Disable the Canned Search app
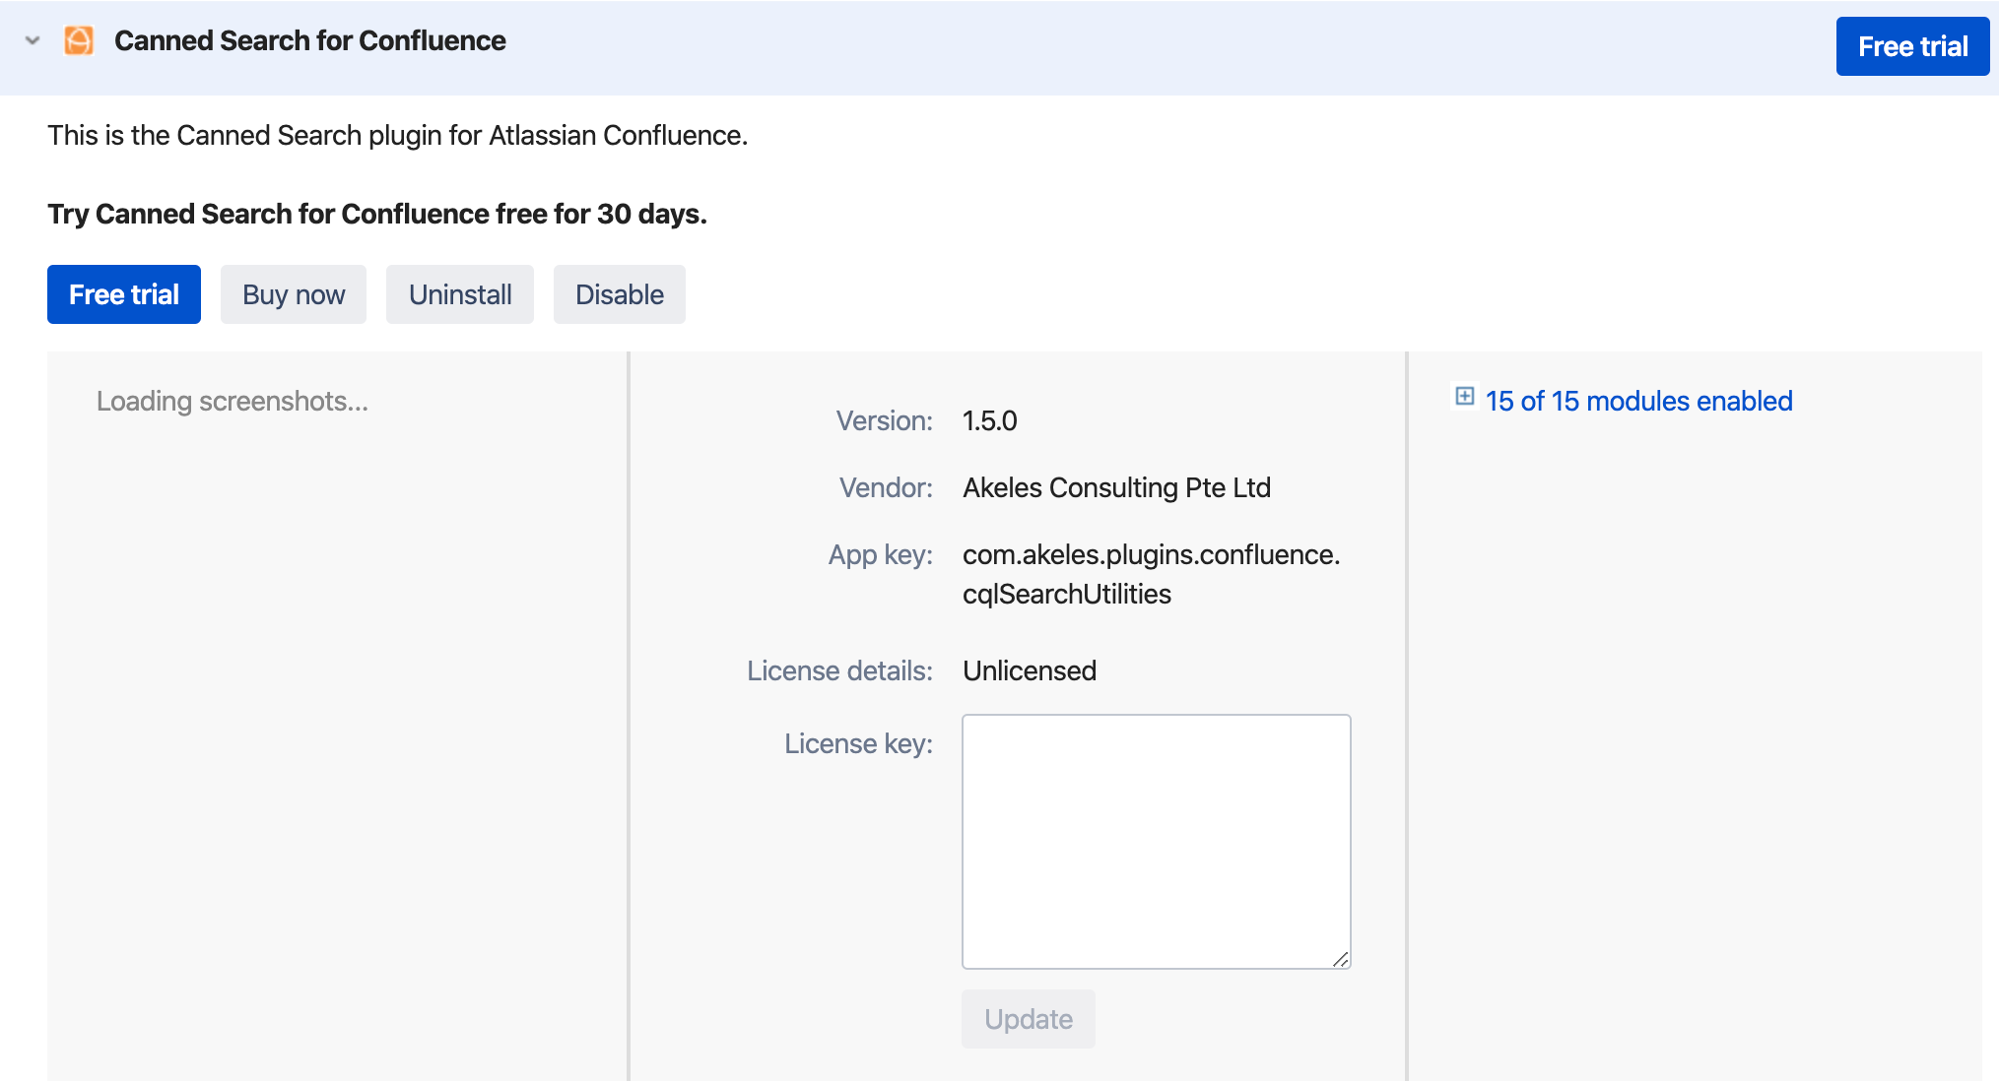1999x1081 pixels. pyautogui.click(x=619, y=295)
